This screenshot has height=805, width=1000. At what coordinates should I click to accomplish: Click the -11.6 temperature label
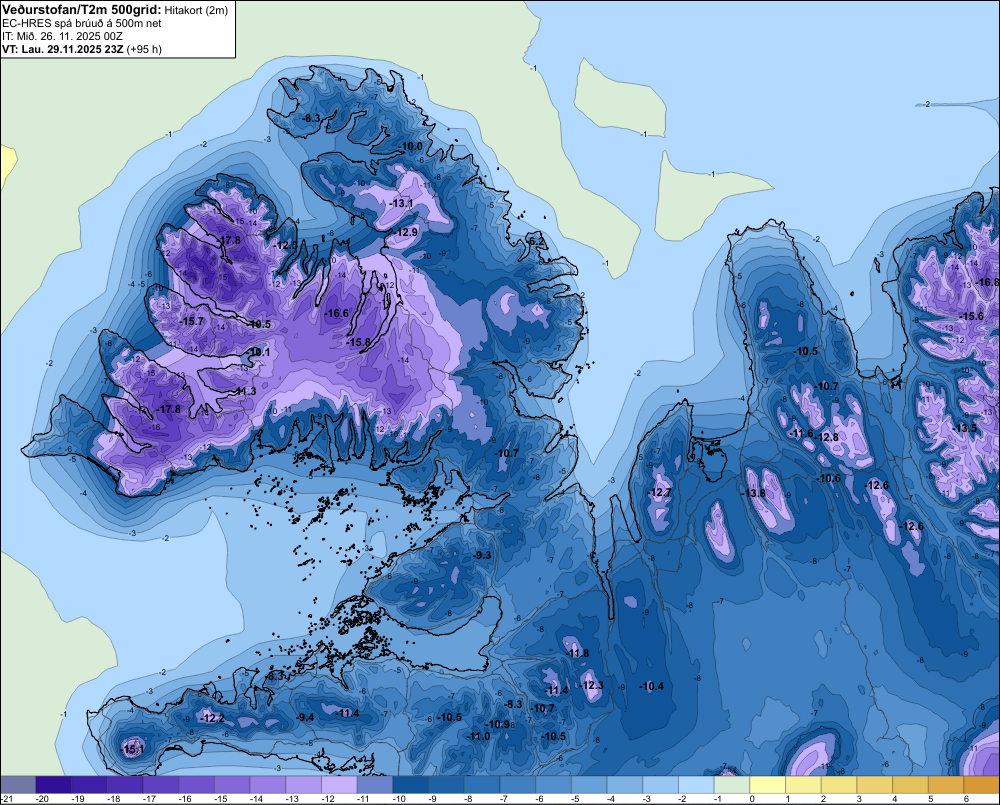803,434
